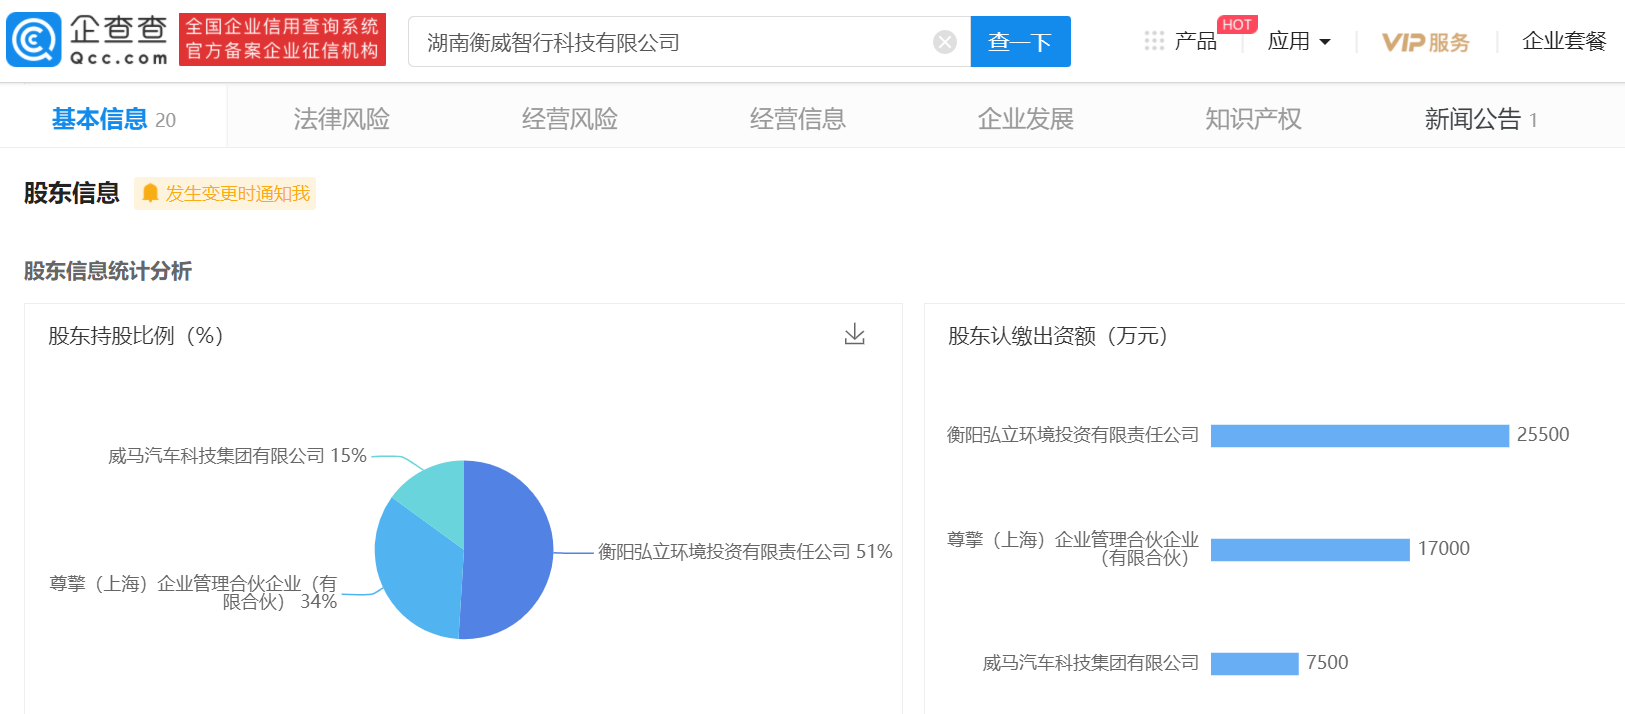The height and width of the screenshot is (714, 1625).
Task: Click the 股东认缴出资额（万元） chart title
Action: 1058,336
